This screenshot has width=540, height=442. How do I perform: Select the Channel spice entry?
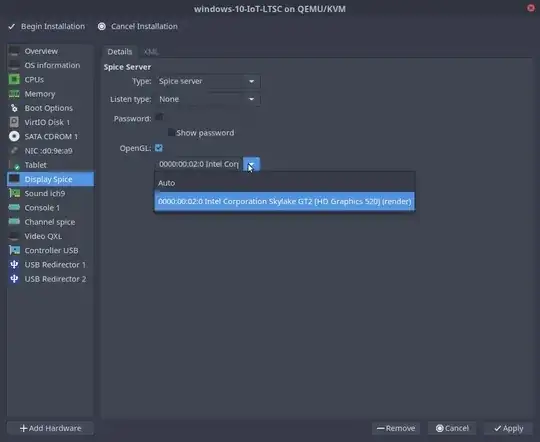pyautogui.click(x=50, y=222)
